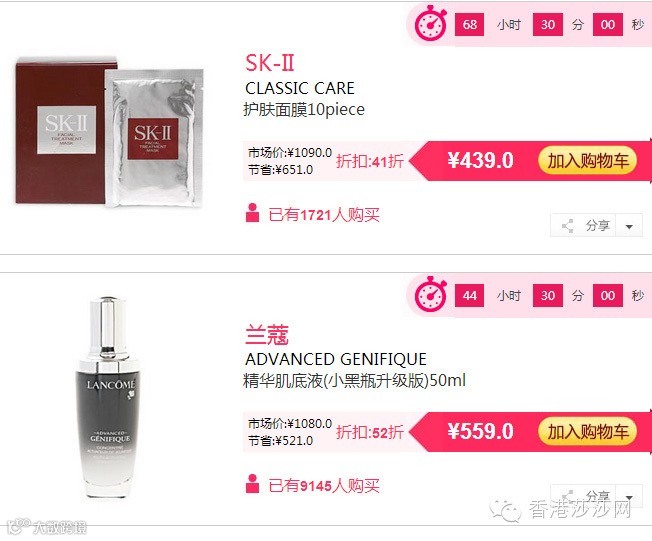The width and height of the screenshot is (652, 541).
Task: Click the ¥439.0 price tag
Action: pos(480,161)
